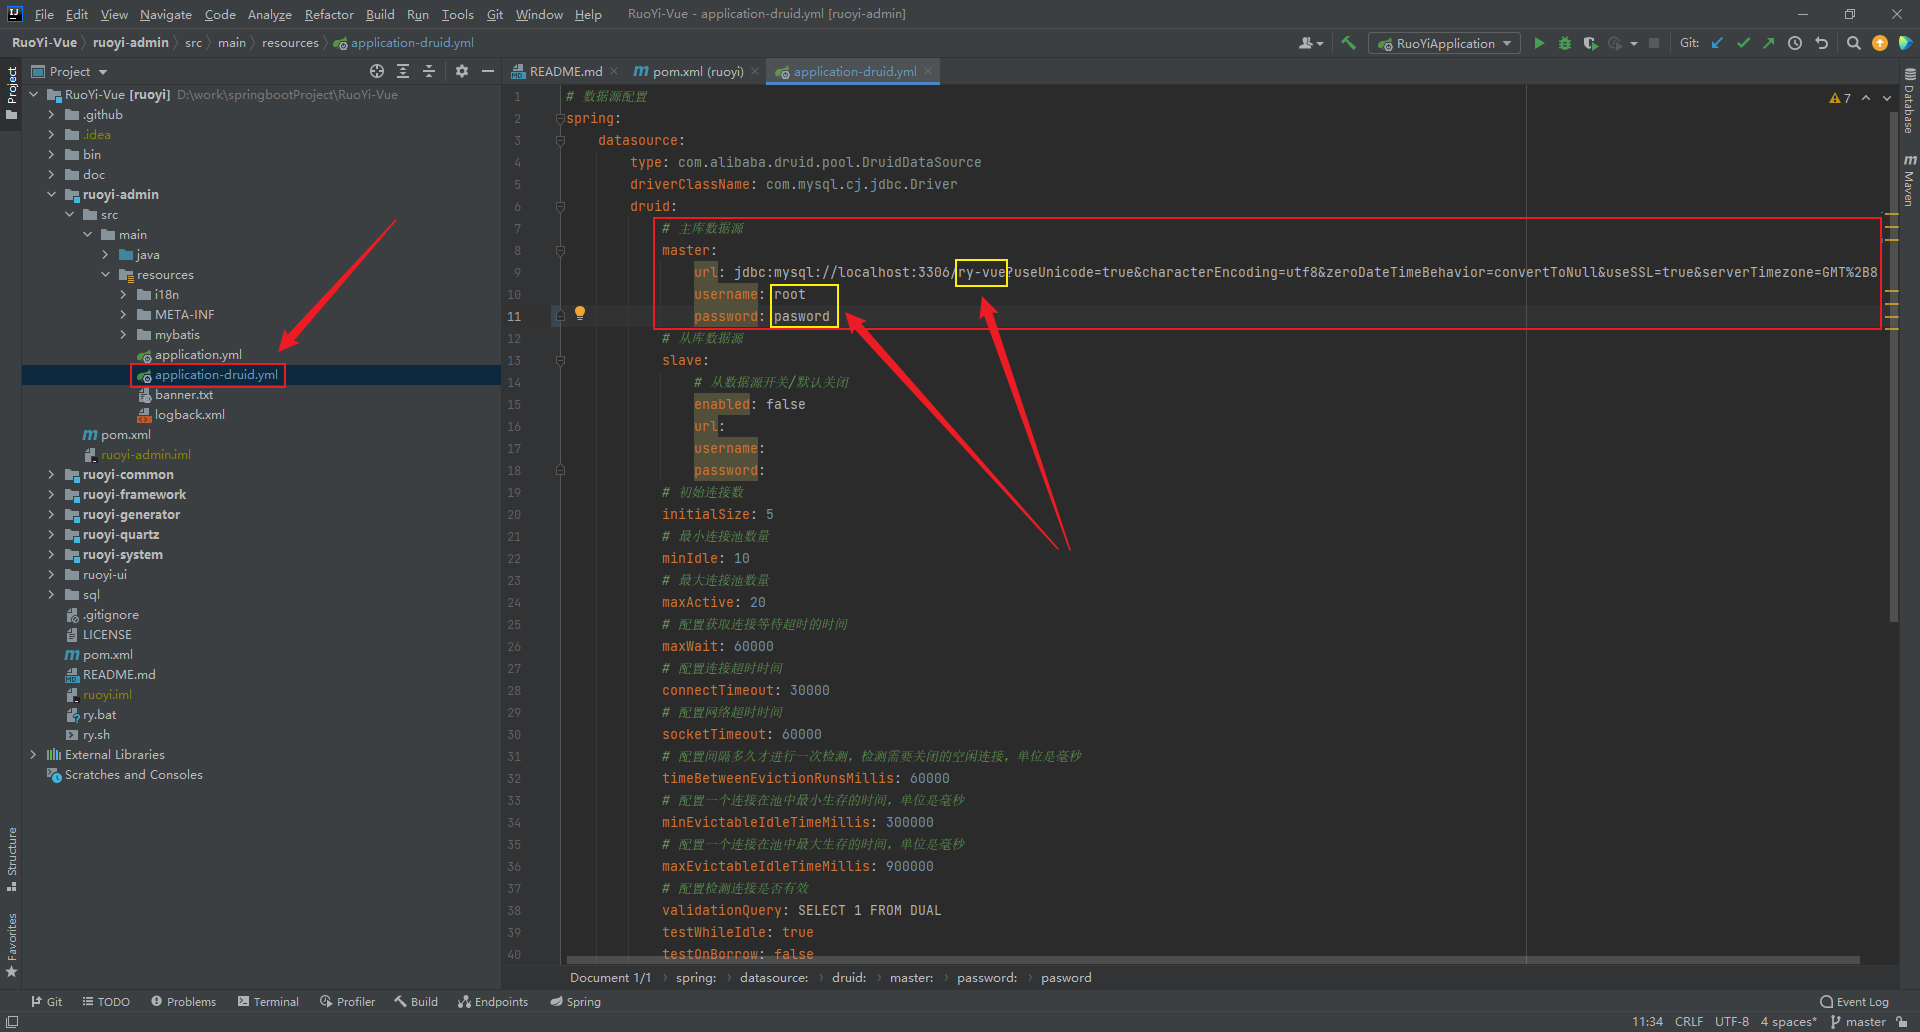Click the Git update project arrow
The height and width of the screenshot is (1032, 1920).
click(x=1717, y=43)
